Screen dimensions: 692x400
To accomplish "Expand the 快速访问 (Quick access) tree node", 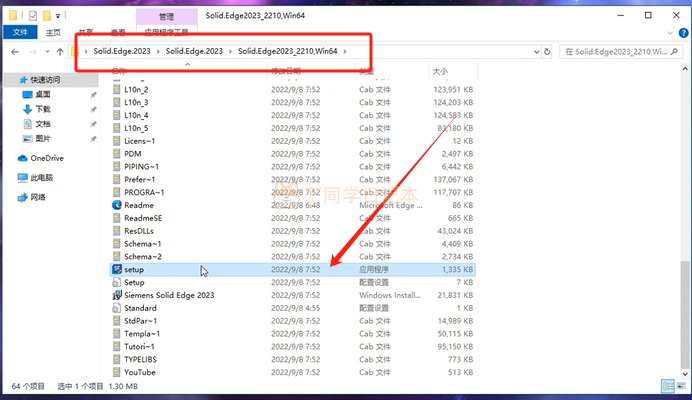I will tap(8, 80).
